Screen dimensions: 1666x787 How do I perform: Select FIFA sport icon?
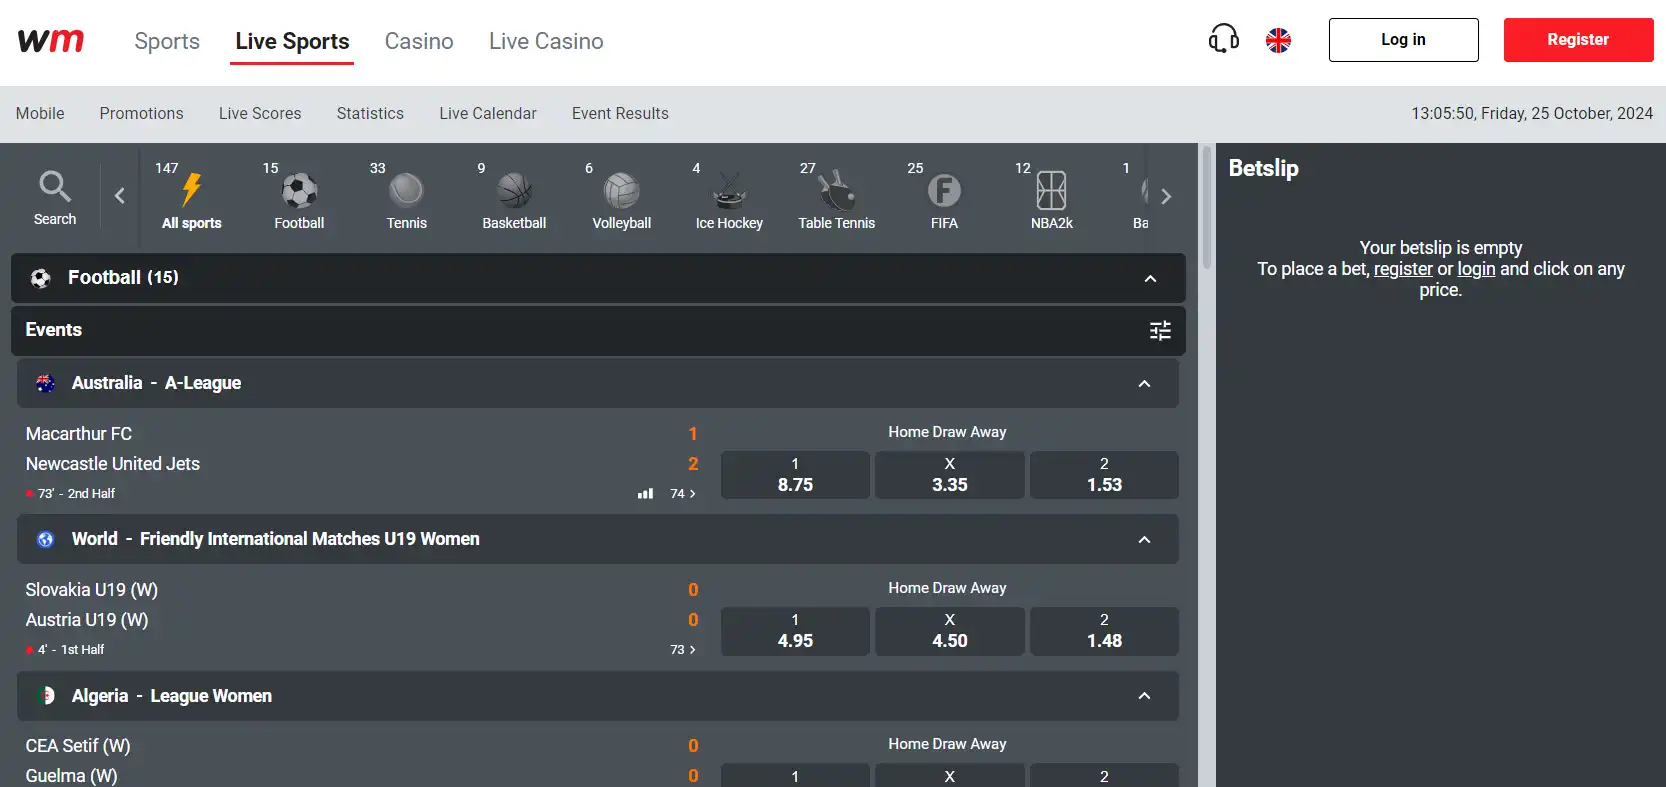click(x=944, y=190)
